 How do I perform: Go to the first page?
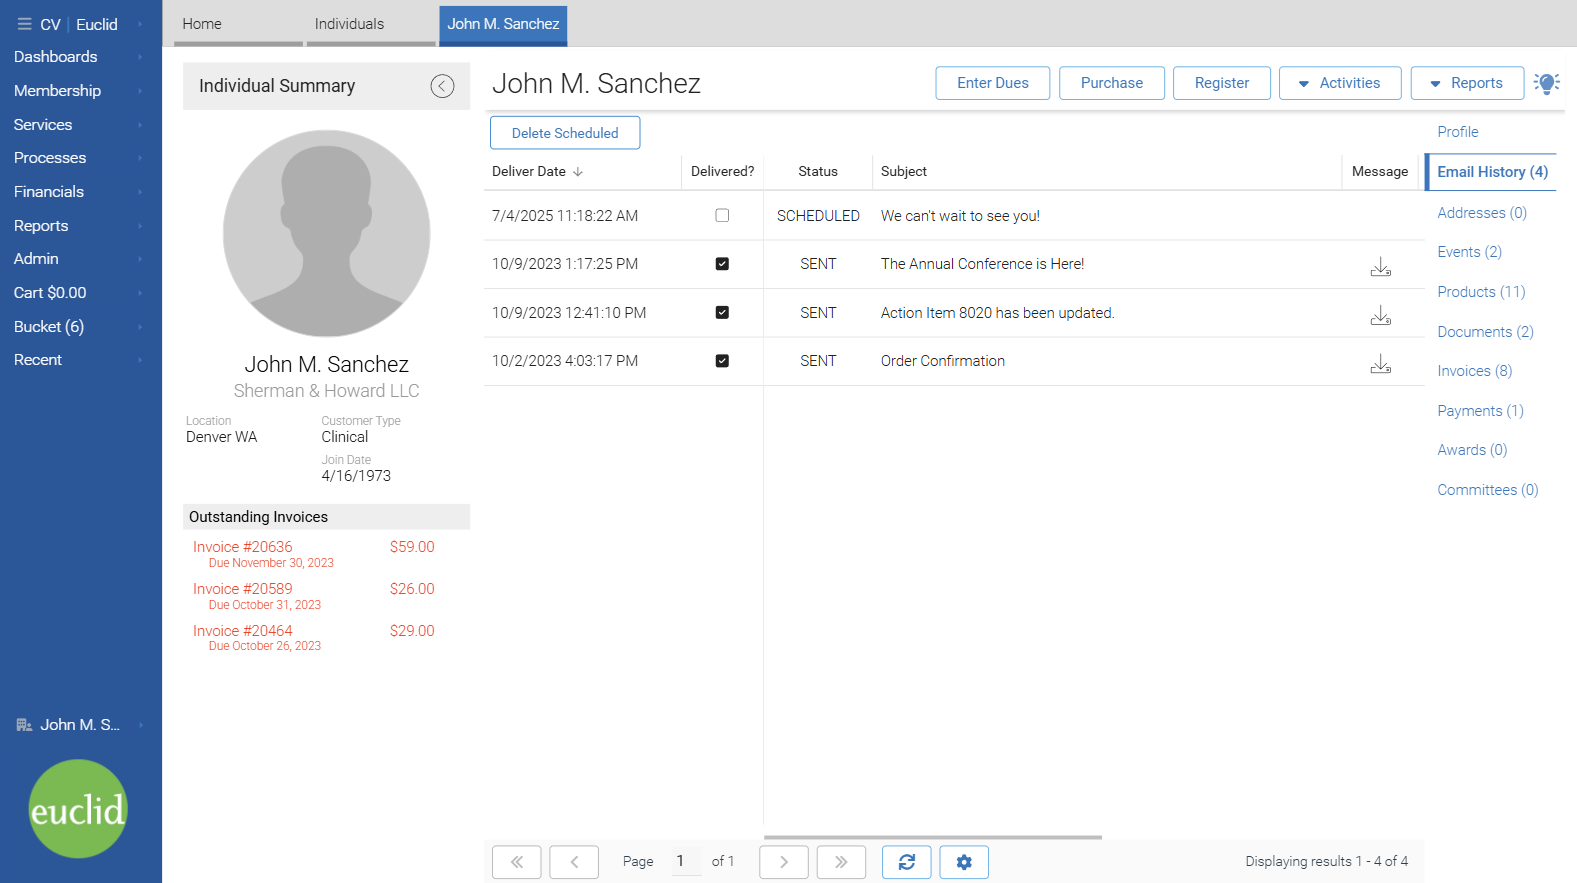point(517,862)
